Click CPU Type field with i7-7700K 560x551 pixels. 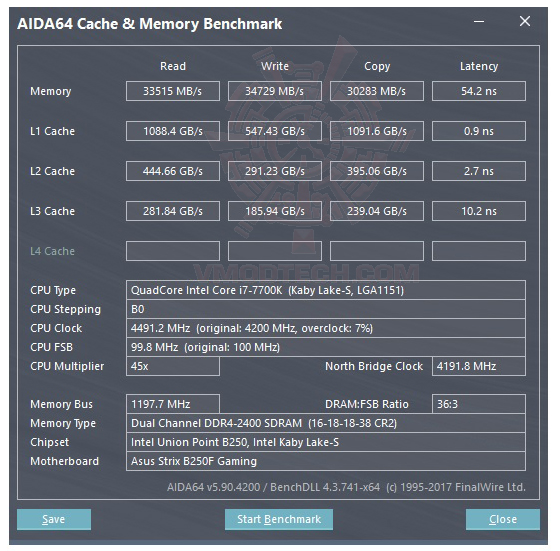[x=326, y=290]
